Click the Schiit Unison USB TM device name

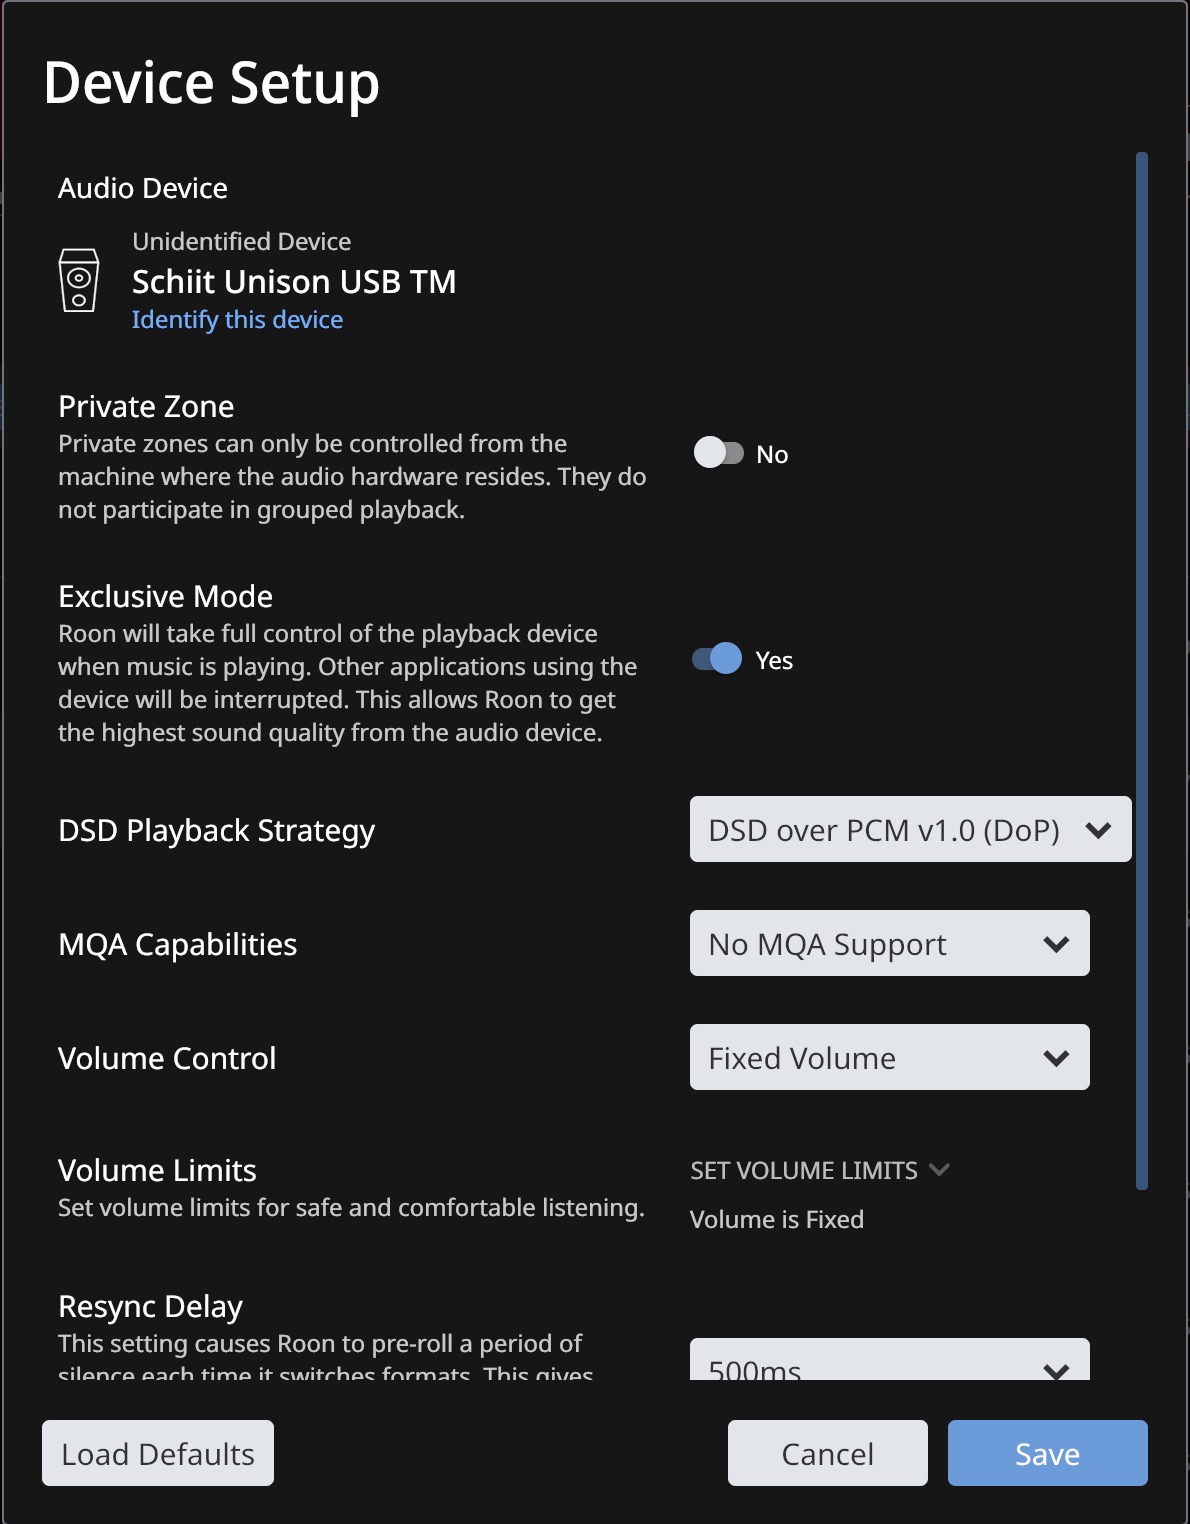tap(294, 282)
